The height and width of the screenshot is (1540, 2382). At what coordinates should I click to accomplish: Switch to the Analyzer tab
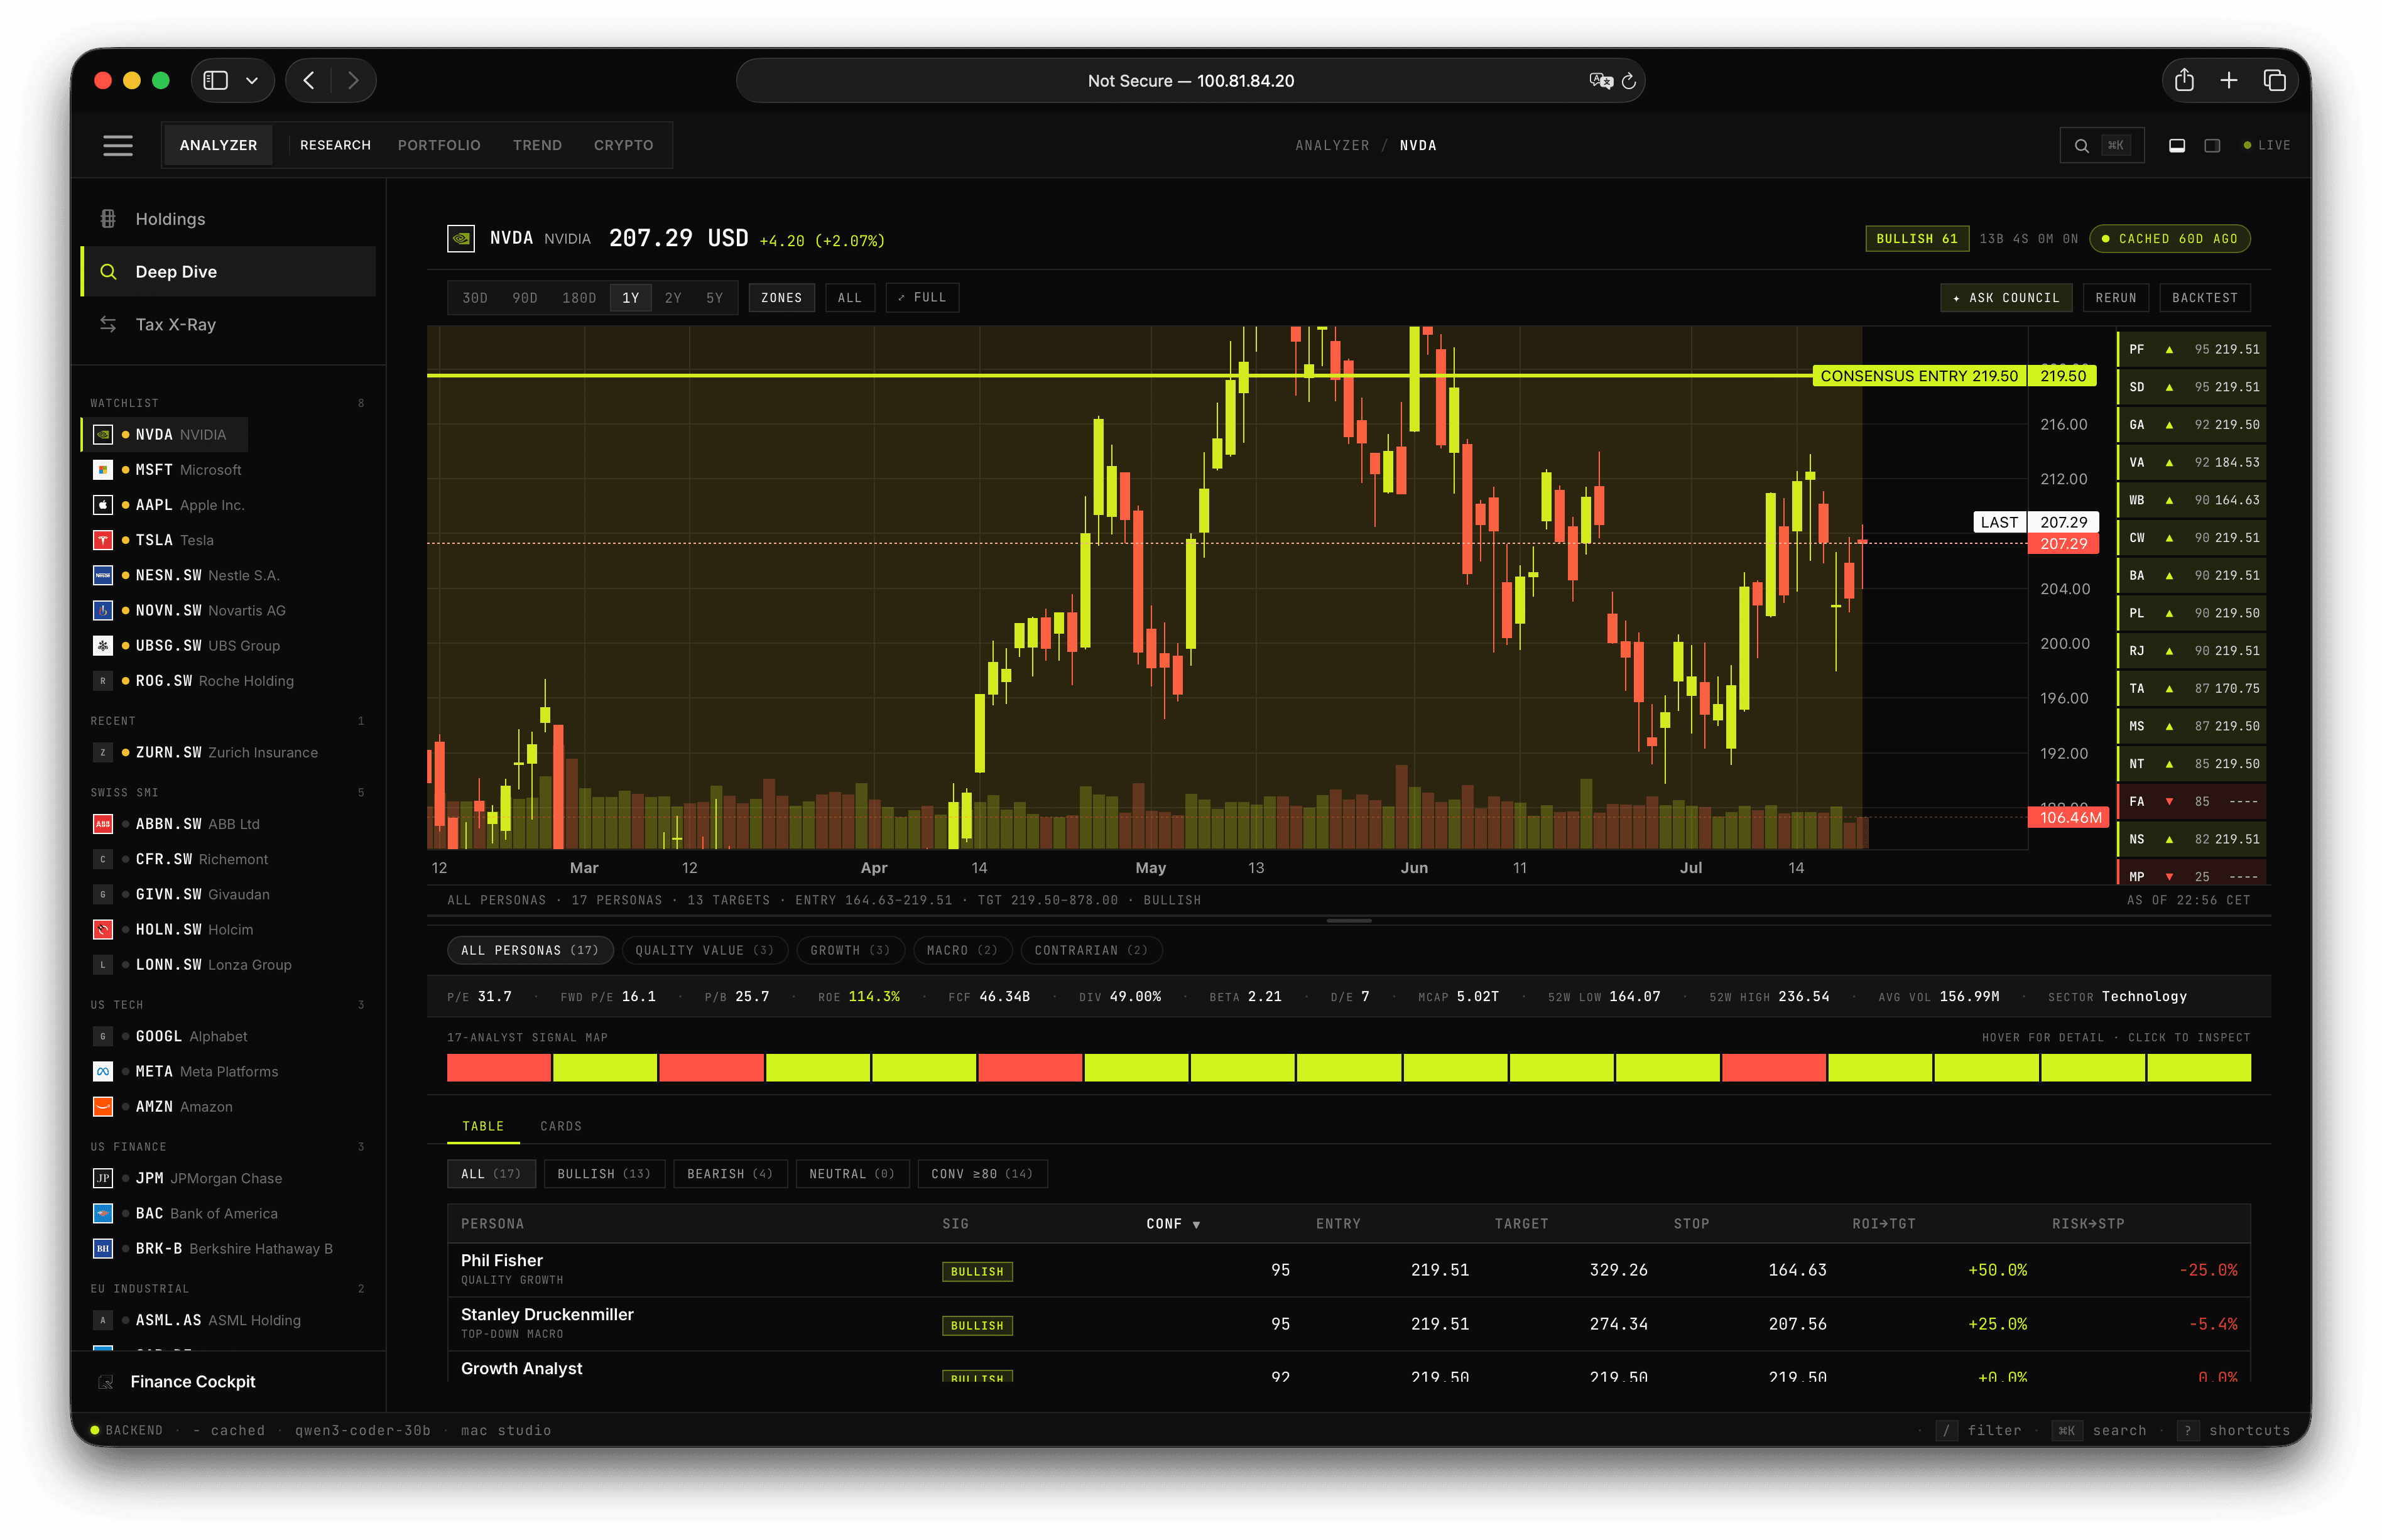(218, 145)
